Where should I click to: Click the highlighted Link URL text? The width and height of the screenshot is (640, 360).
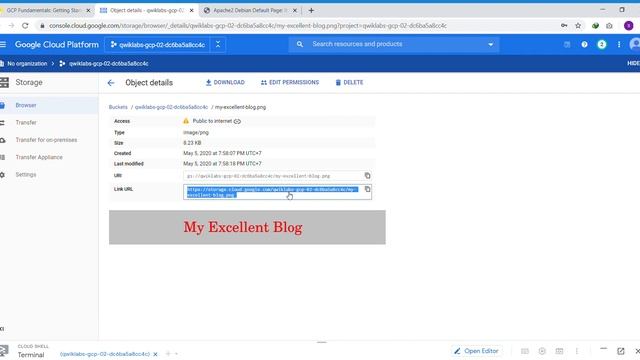272,192
